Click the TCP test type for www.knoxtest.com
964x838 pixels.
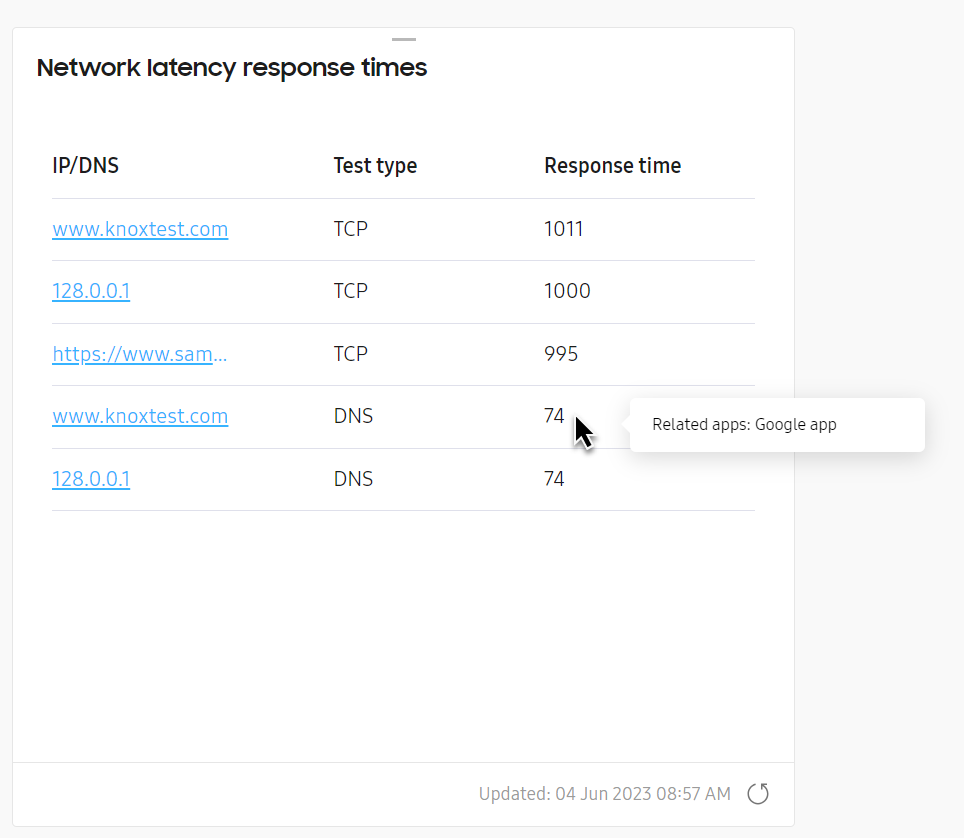(x=350, y=229)
